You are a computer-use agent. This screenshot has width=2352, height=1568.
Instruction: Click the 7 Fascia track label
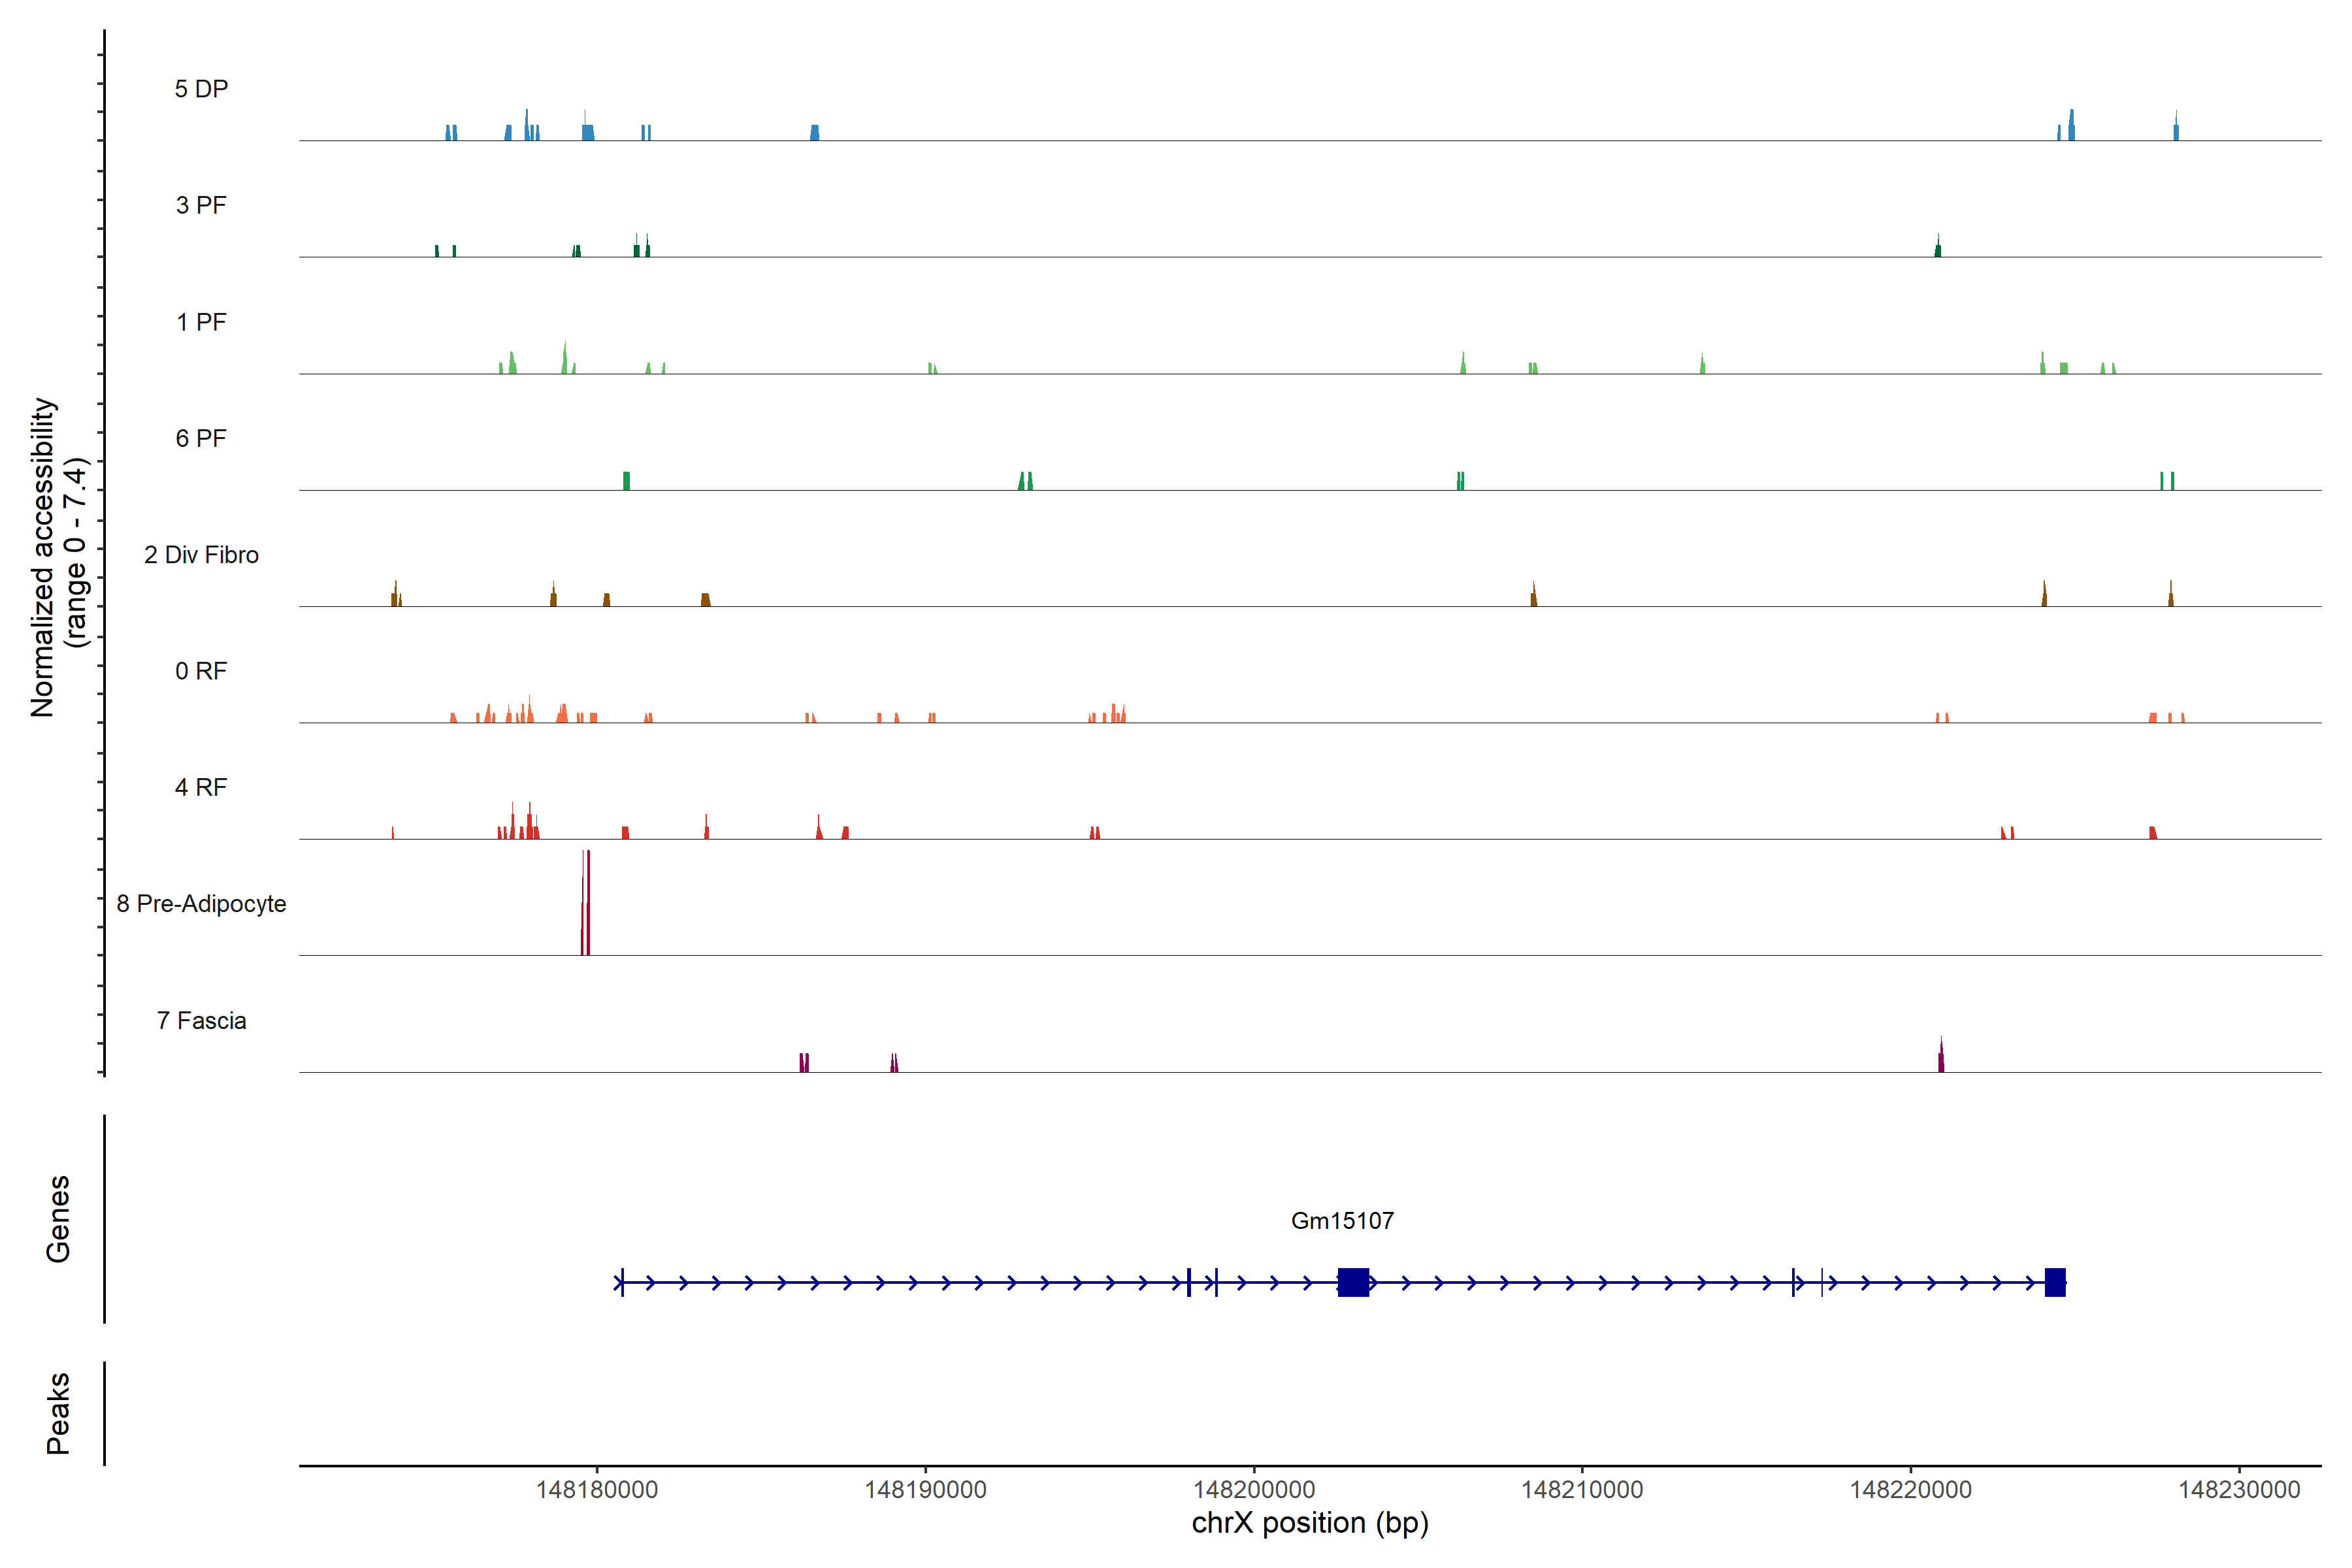pos(201,1020)
